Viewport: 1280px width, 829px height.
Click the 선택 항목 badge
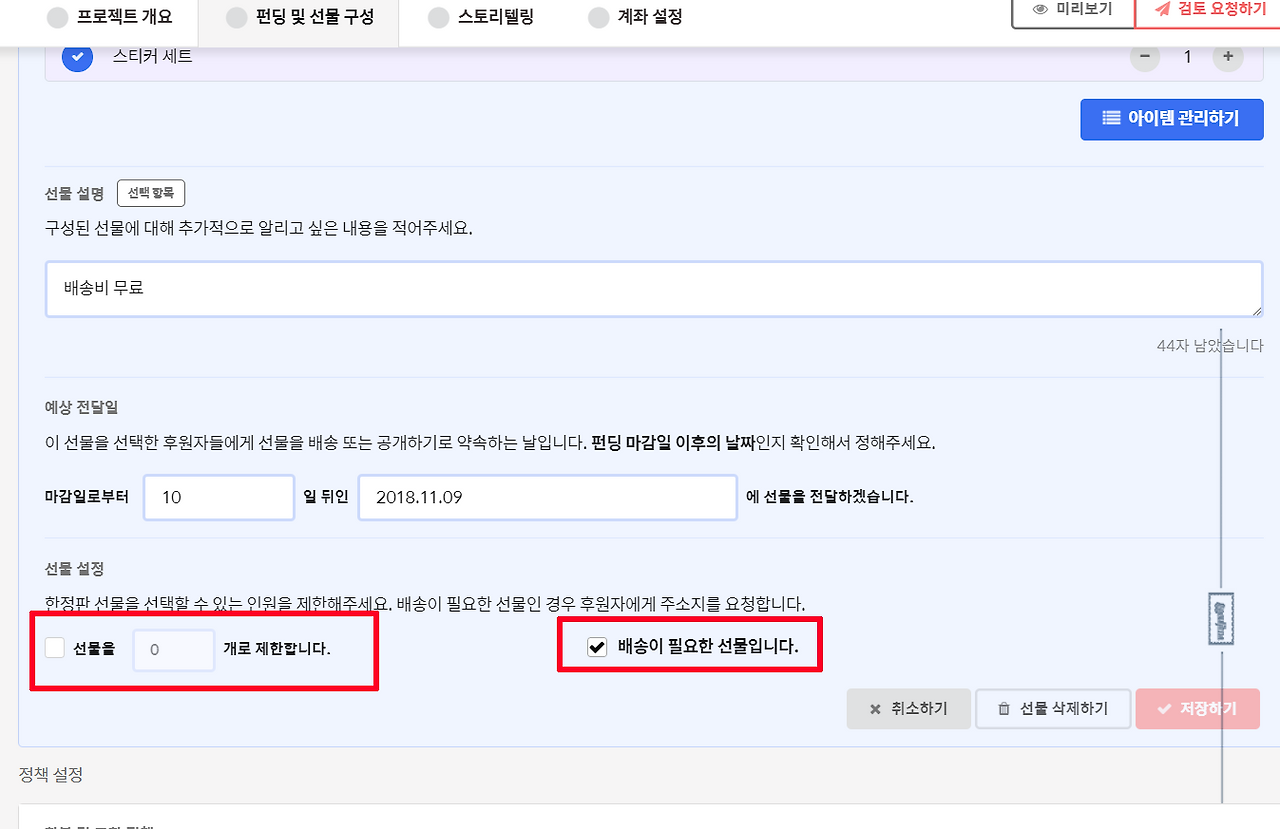coord(151,193)
